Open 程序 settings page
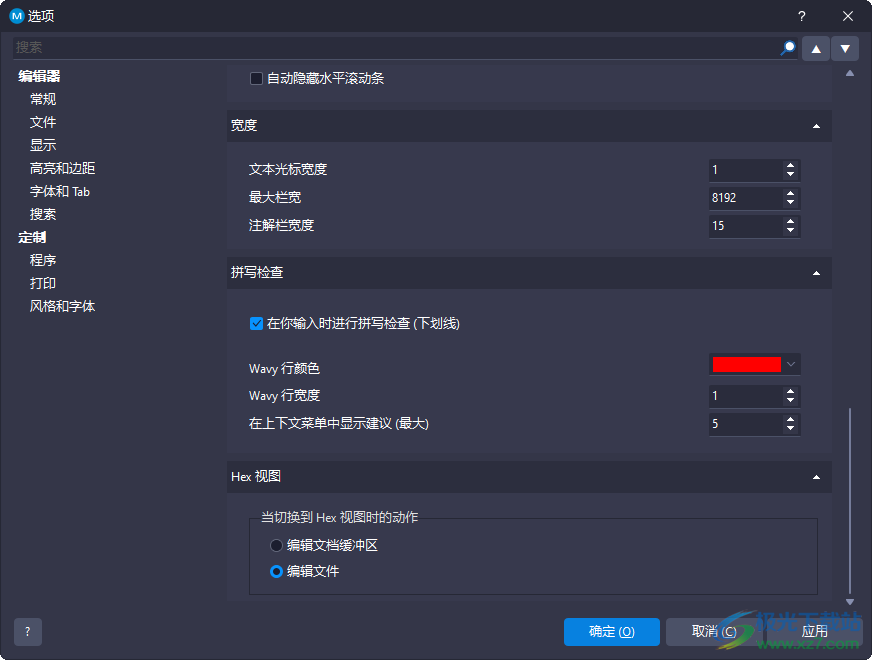Screen dimensions: 872x660 [43, 260]
